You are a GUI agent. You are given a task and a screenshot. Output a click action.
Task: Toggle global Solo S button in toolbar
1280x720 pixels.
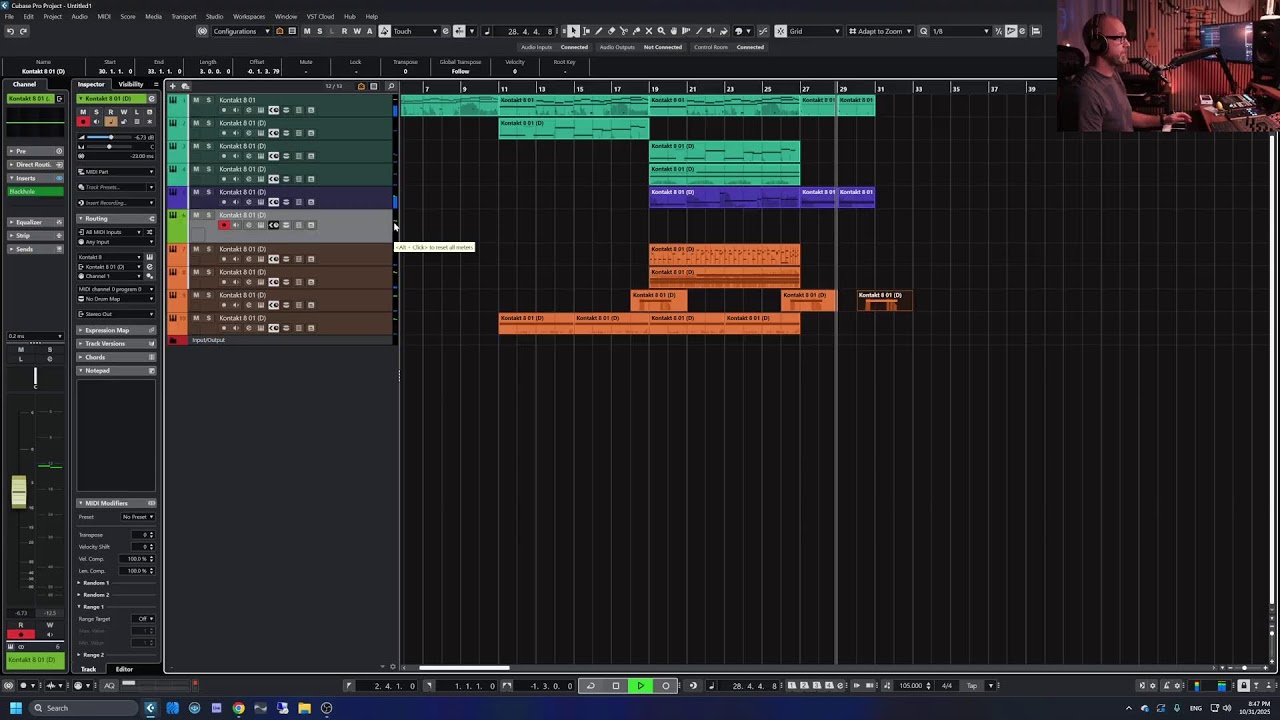point(319,31)
